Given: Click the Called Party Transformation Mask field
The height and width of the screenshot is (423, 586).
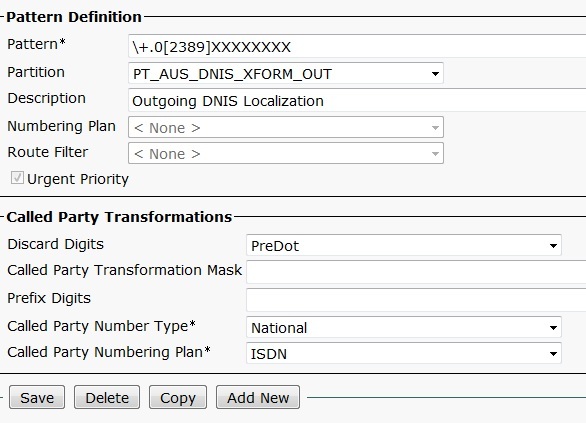Looking at the screenshot, I should click(416, 272).
